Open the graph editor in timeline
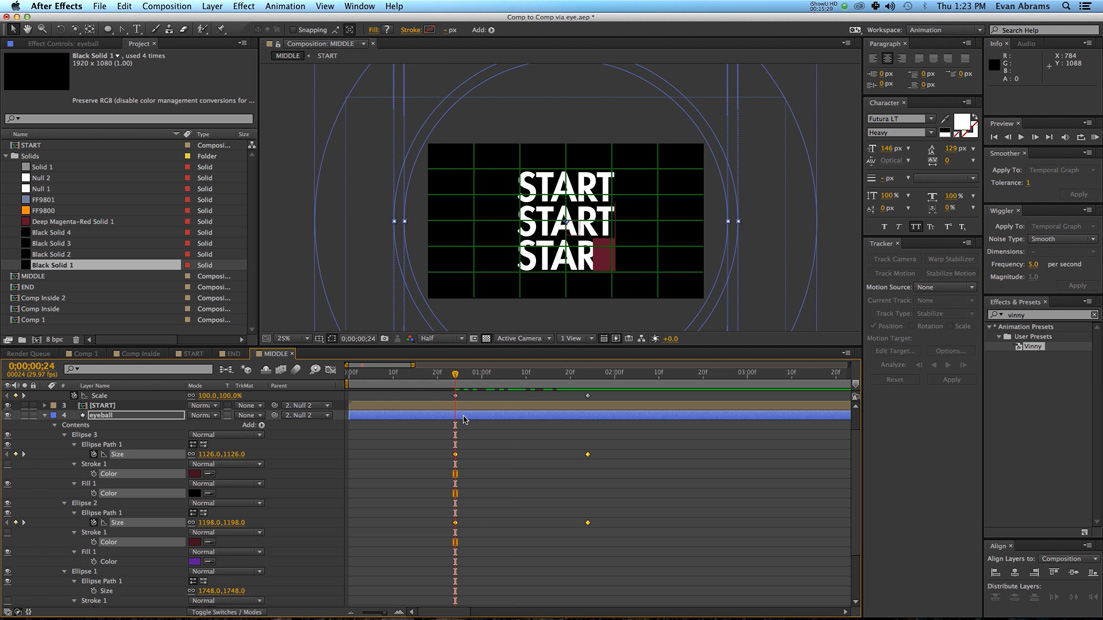Viewport: 1103px width, 620px height. (331, 369)
